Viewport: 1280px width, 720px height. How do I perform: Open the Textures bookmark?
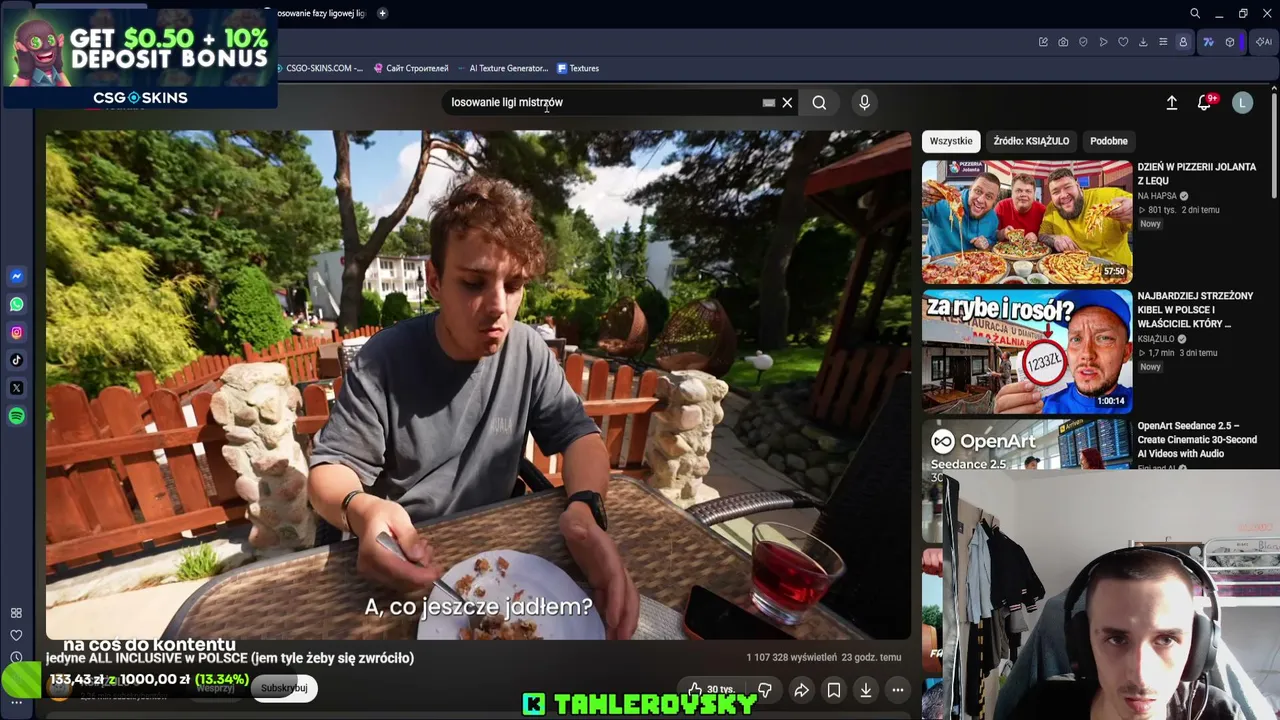(578, 68)
